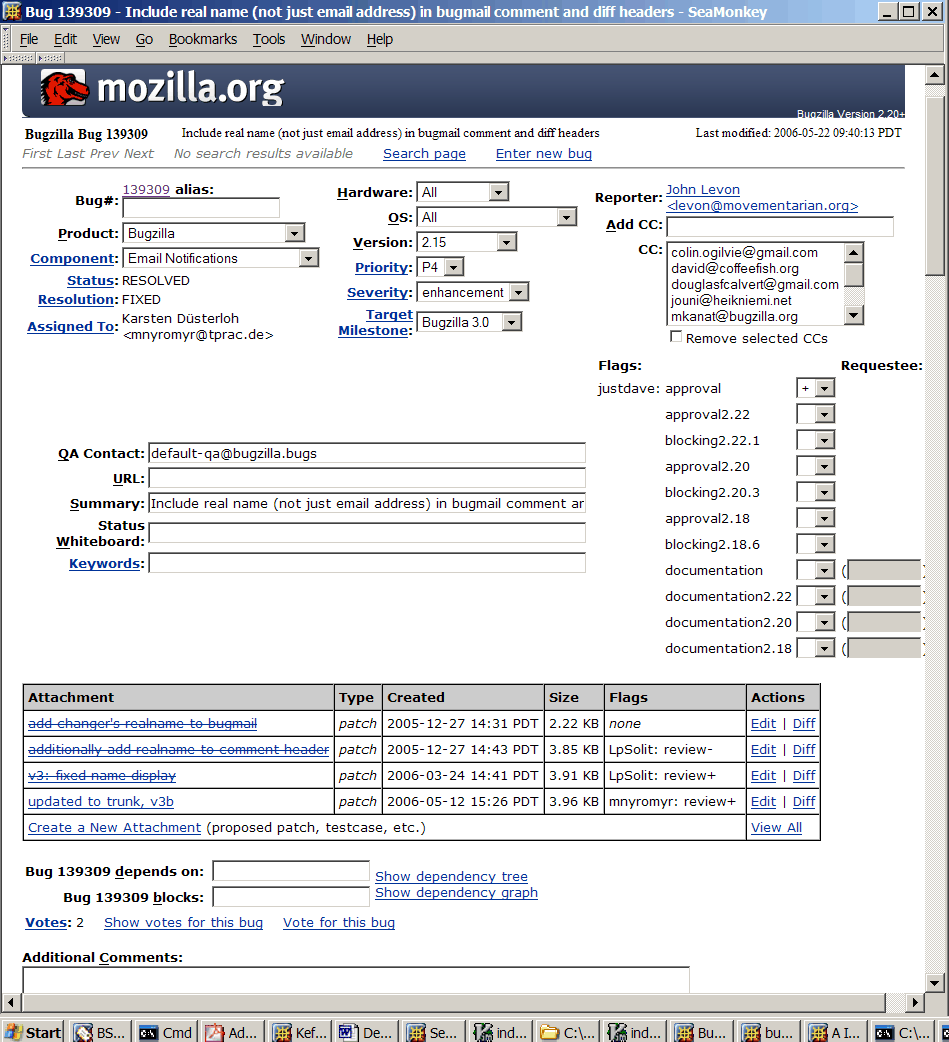Switch to the A I... taskbar item
This screenshot has height=1042, width=949.
click(835, 1032)
